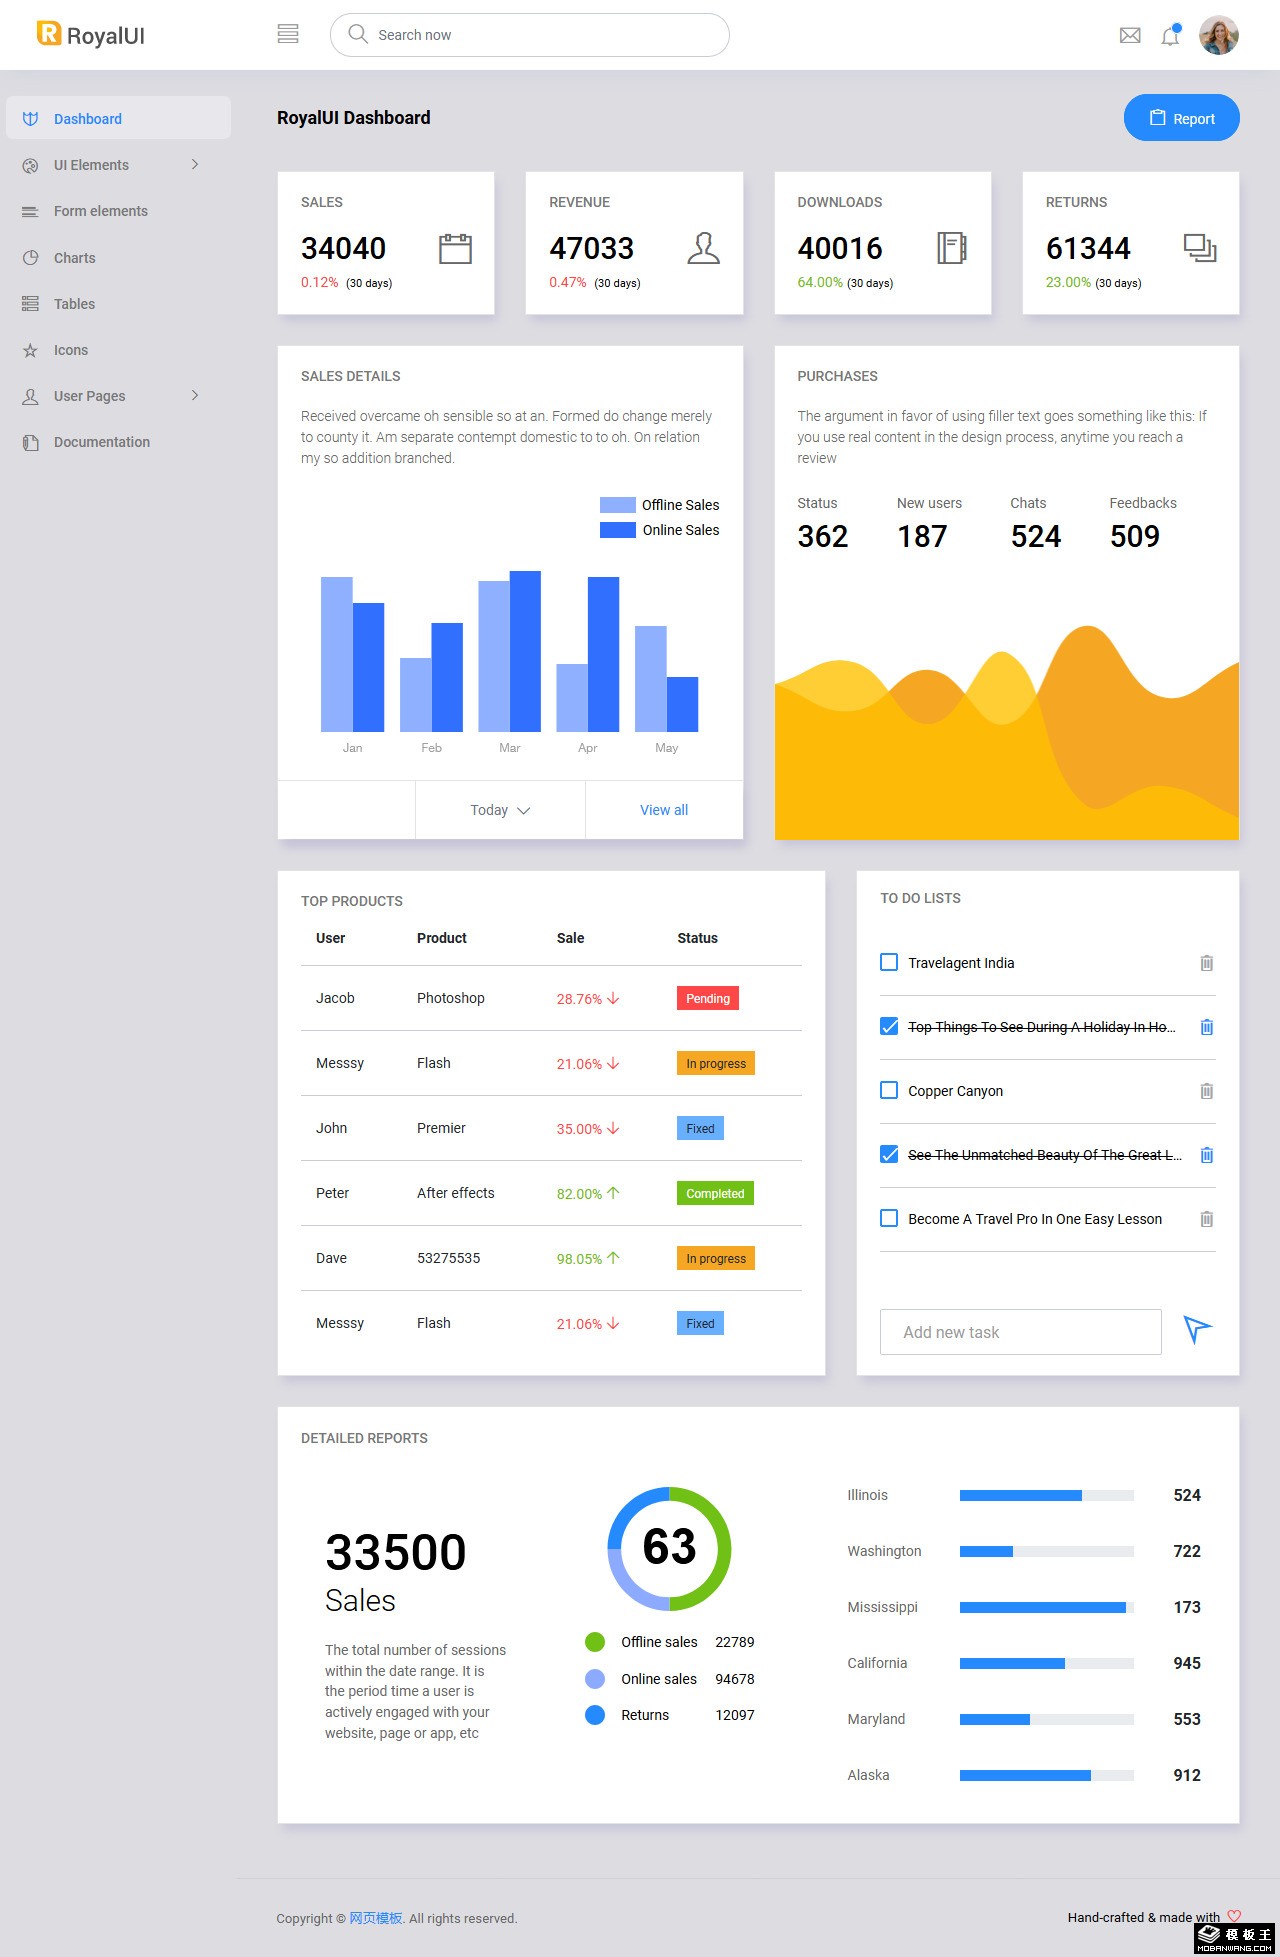Click the blue Report button
Screen dimensions: 1280x1957
point(1181,118)
